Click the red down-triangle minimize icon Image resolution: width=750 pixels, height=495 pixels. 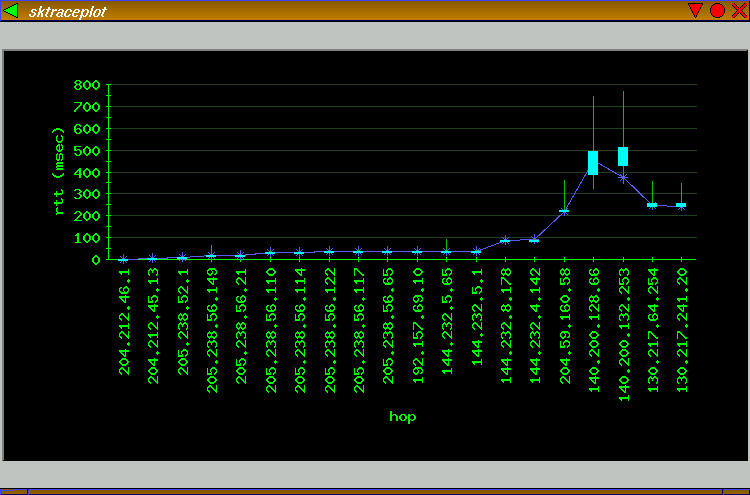tap(695, 11)
